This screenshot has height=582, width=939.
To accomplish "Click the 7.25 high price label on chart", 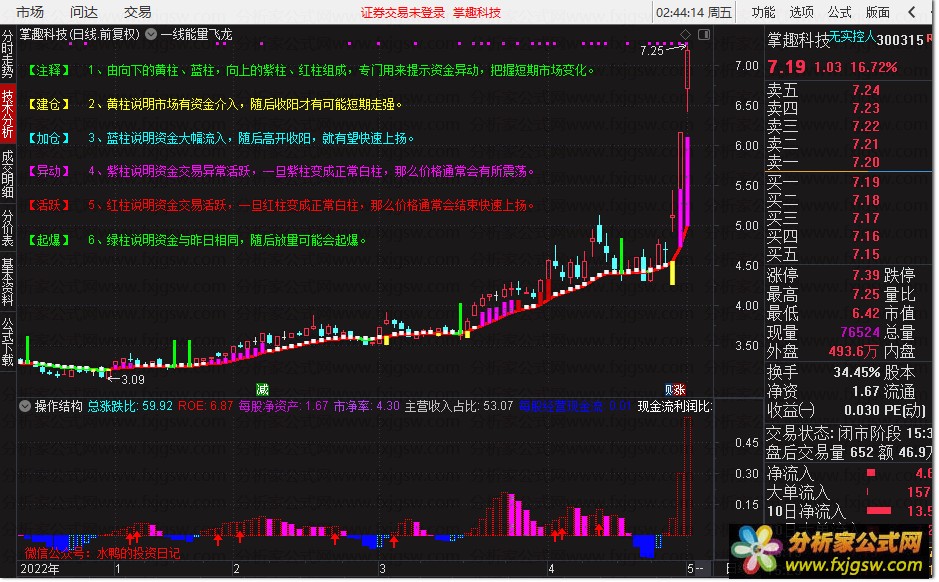I will tap(652, 51).
